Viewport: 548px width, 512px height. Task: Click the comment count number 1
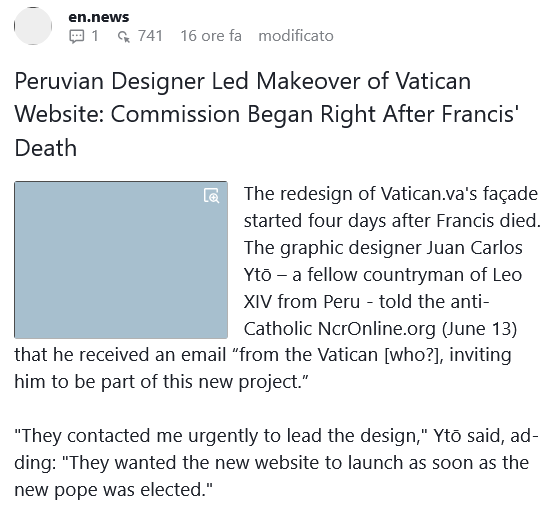(x=95, y=36)
